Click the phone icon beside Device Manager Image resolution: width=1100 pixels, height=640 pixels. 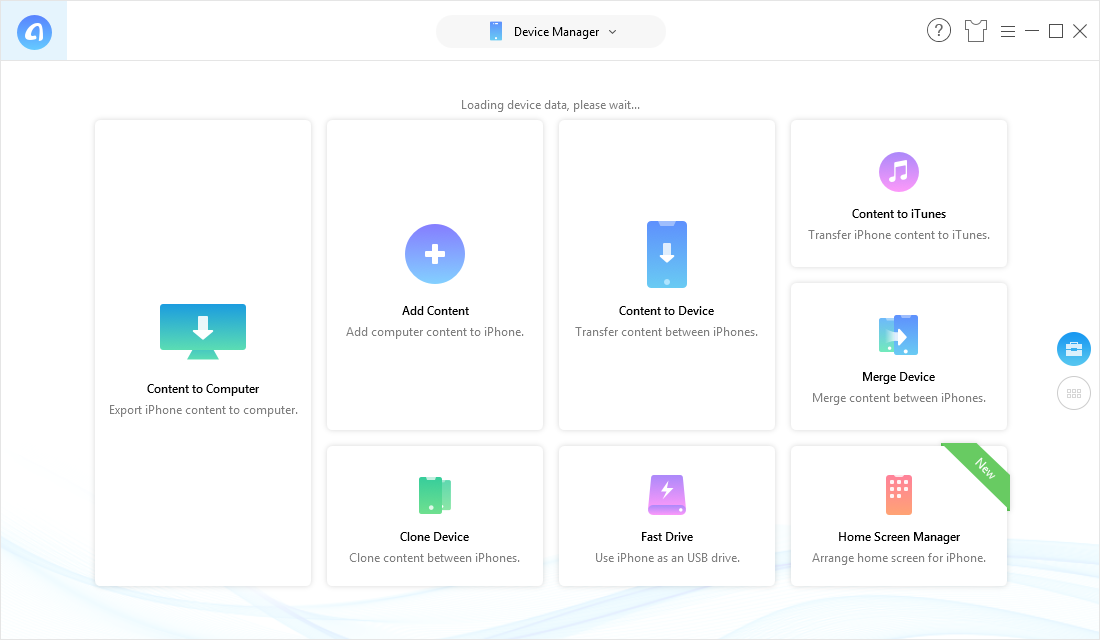pos(496,32)
